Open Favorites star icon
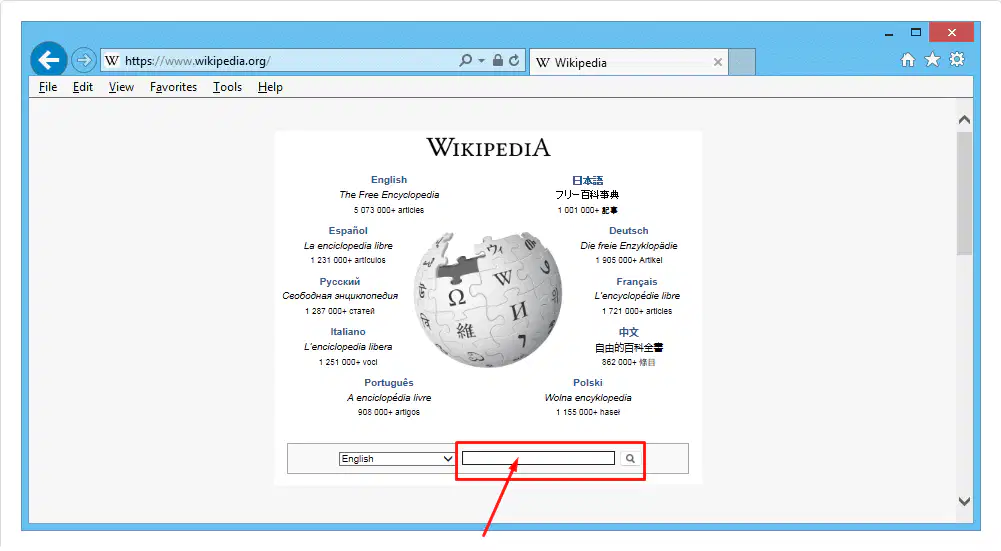Image resolution: width=1001 pixels, height=551 pixels. (x=932, y=59)
